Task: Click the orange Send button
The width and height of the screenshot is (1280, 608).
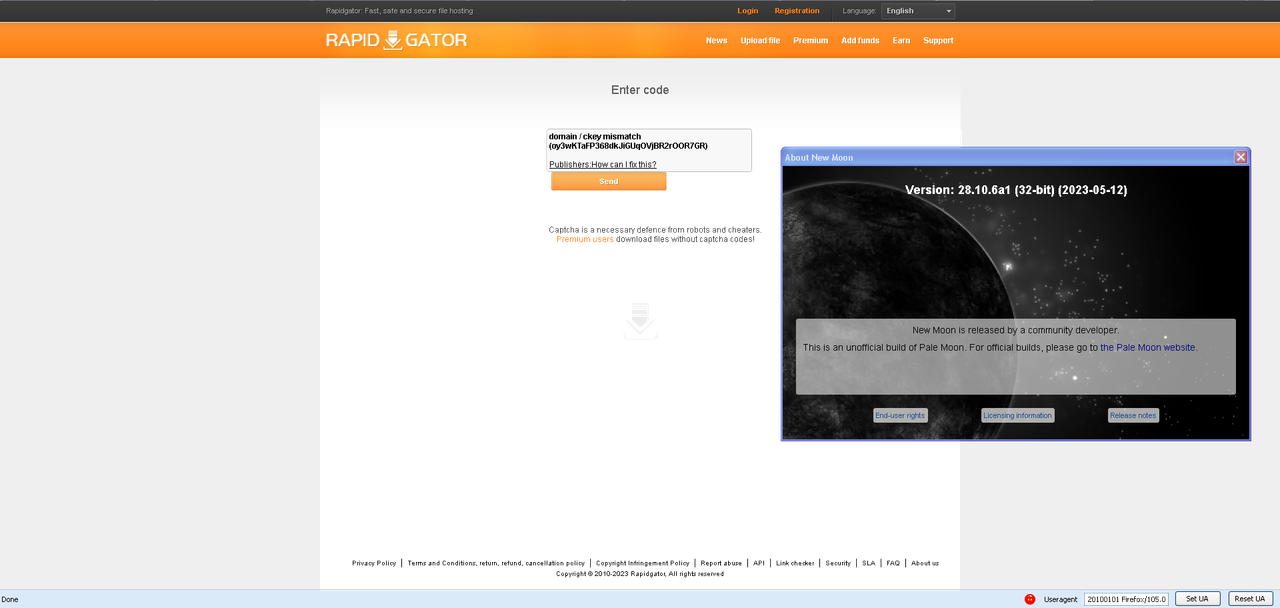Action: [x=609, y=181]
